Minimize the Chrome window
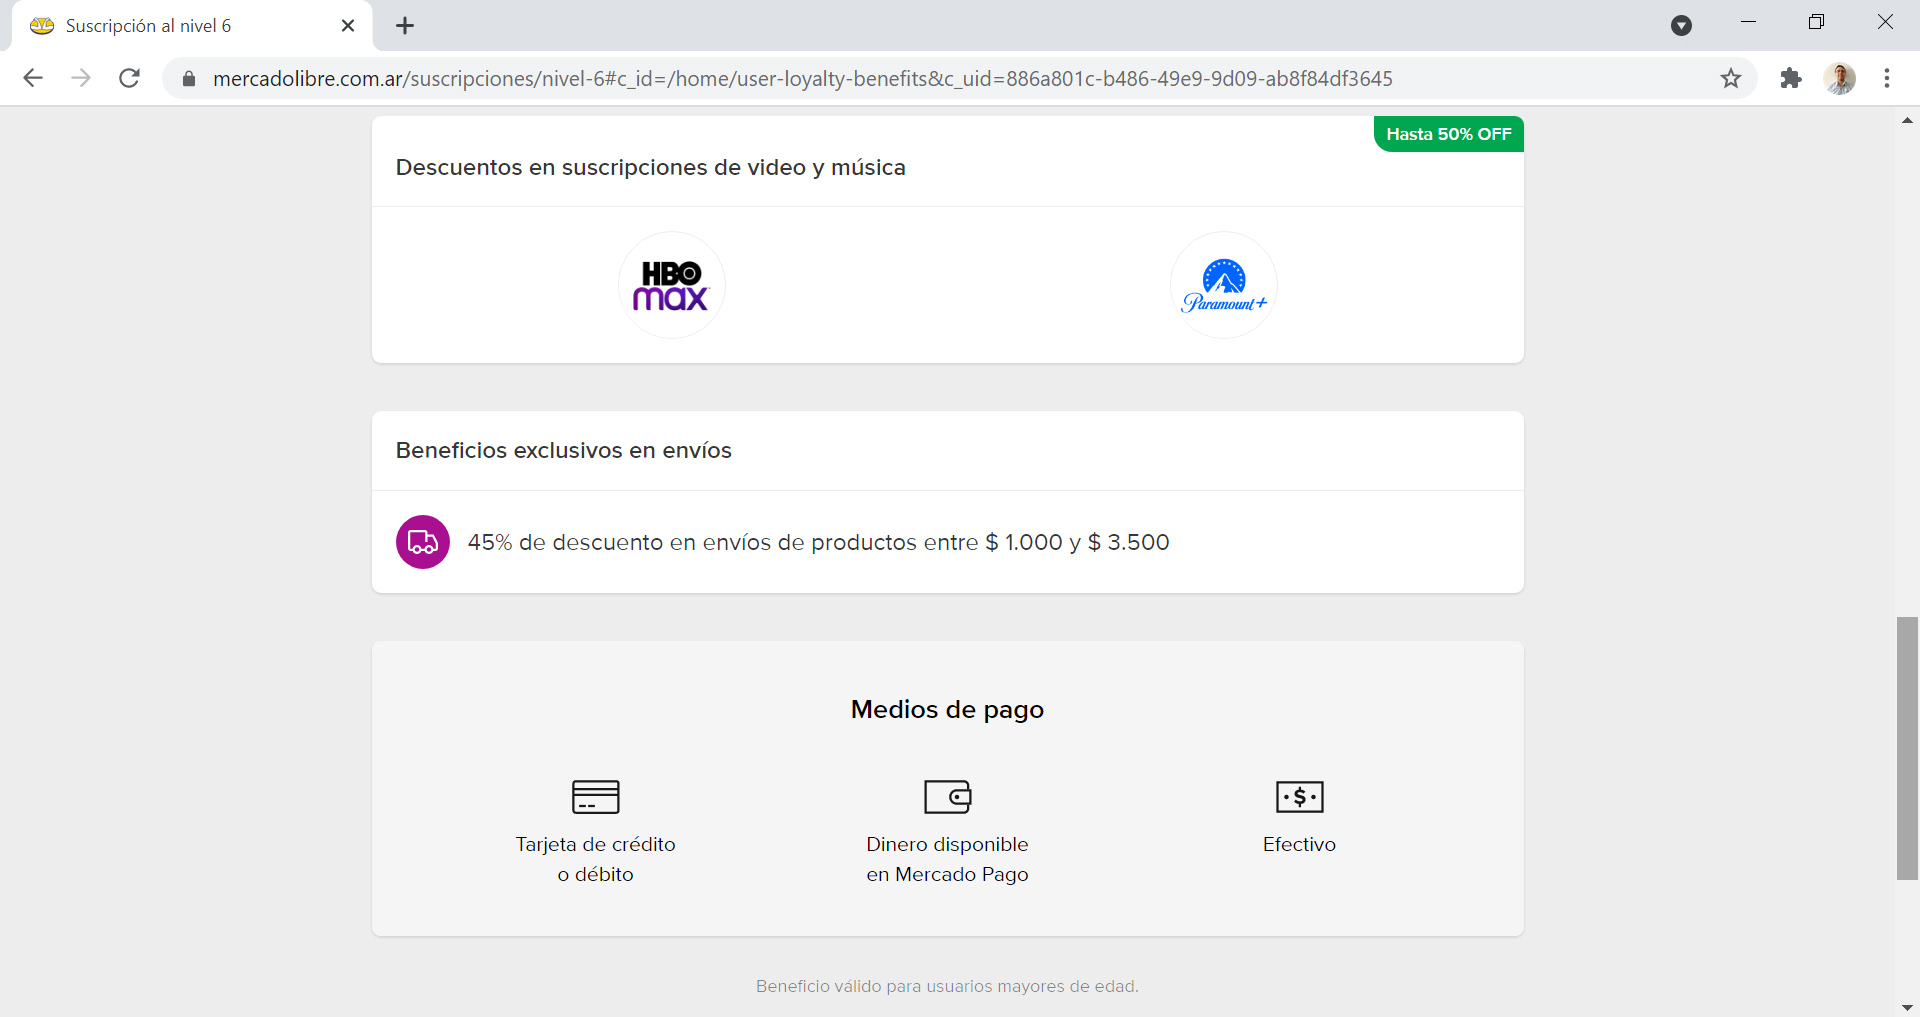The height and width of the screenshot is (1017, 1920). 1748,22
